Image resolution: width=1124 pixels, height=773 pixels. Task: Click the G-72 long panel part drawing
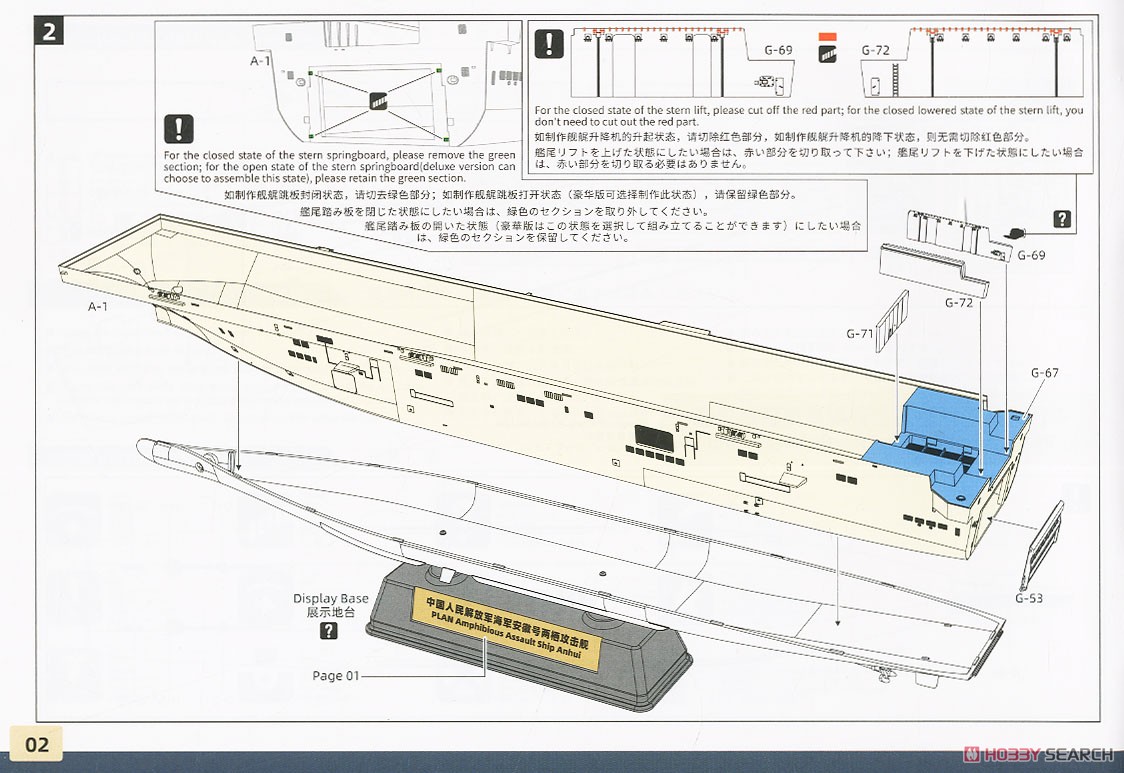tap(935, 270)
